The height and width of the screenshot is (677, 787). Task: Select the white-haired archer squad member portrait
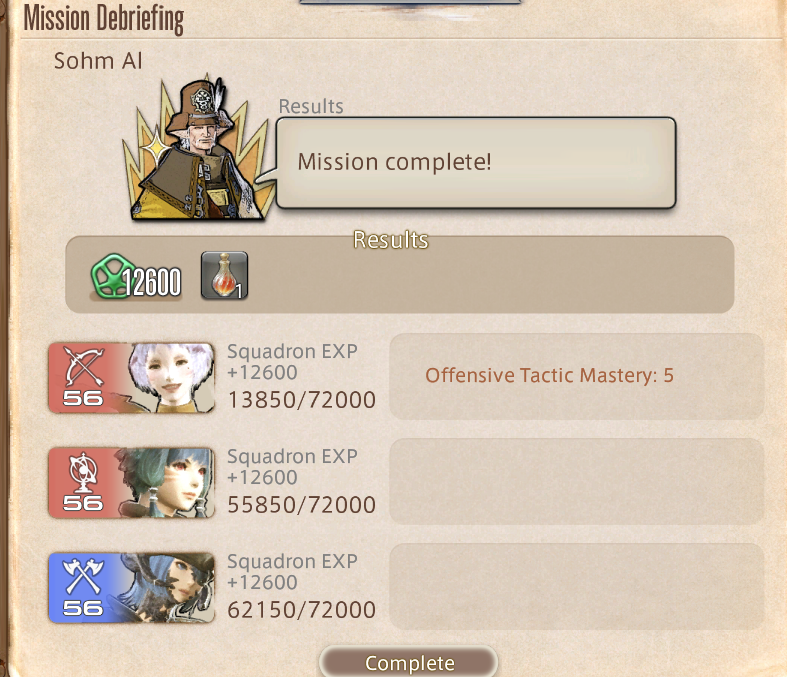(x=168, y=377)
